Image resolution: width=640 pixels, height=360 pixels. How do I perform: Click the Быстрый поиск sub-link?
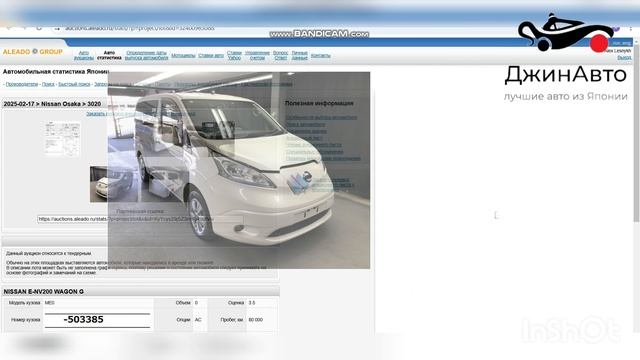74,84
